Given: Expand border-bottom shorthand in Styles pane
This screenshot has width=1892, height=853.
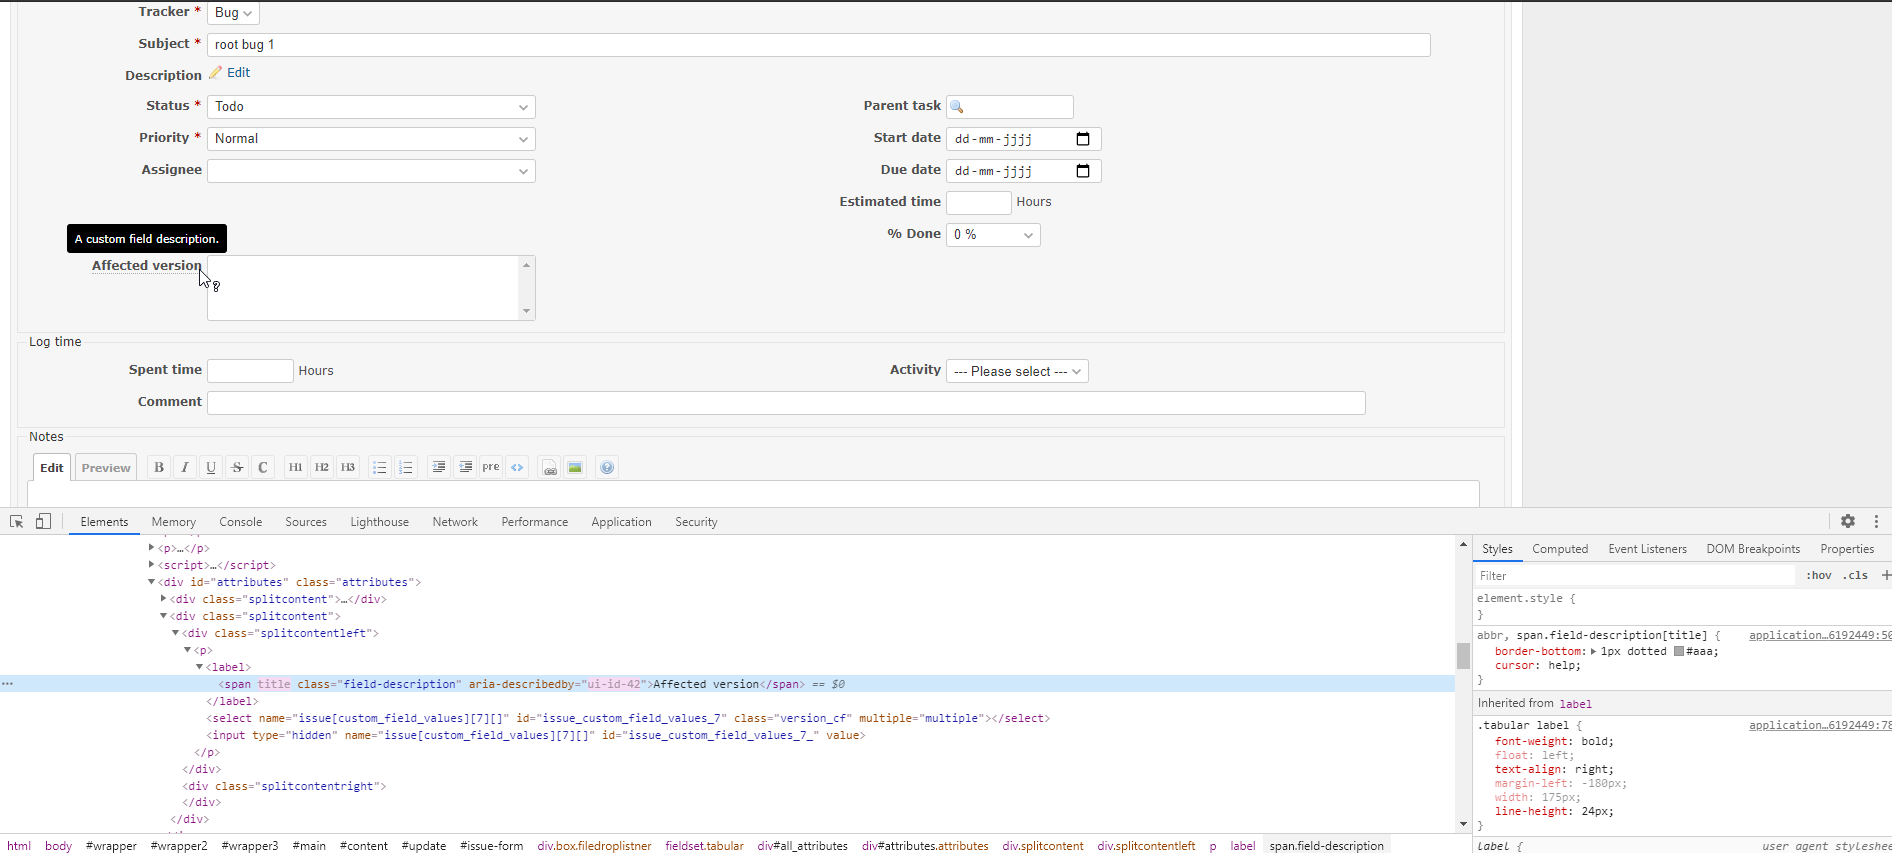Looking at the screenshot, I should pyautogui.click(x=1593, y=651).
